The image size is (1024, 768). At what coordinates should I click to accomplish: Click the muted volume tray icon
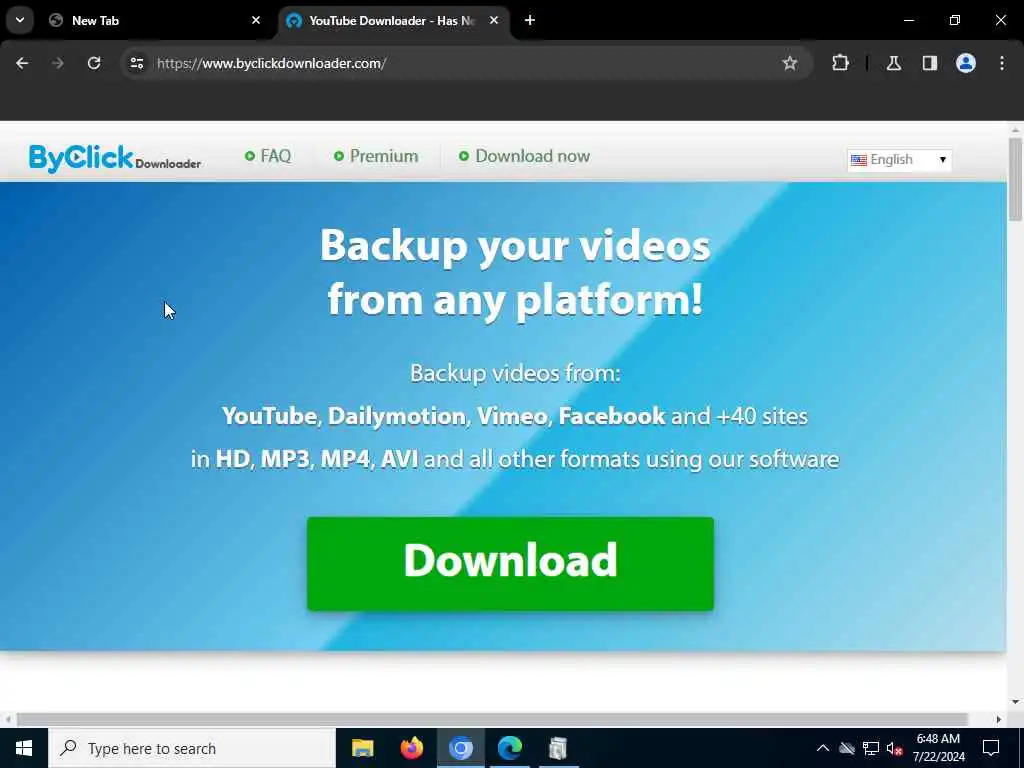coord(895,748)
